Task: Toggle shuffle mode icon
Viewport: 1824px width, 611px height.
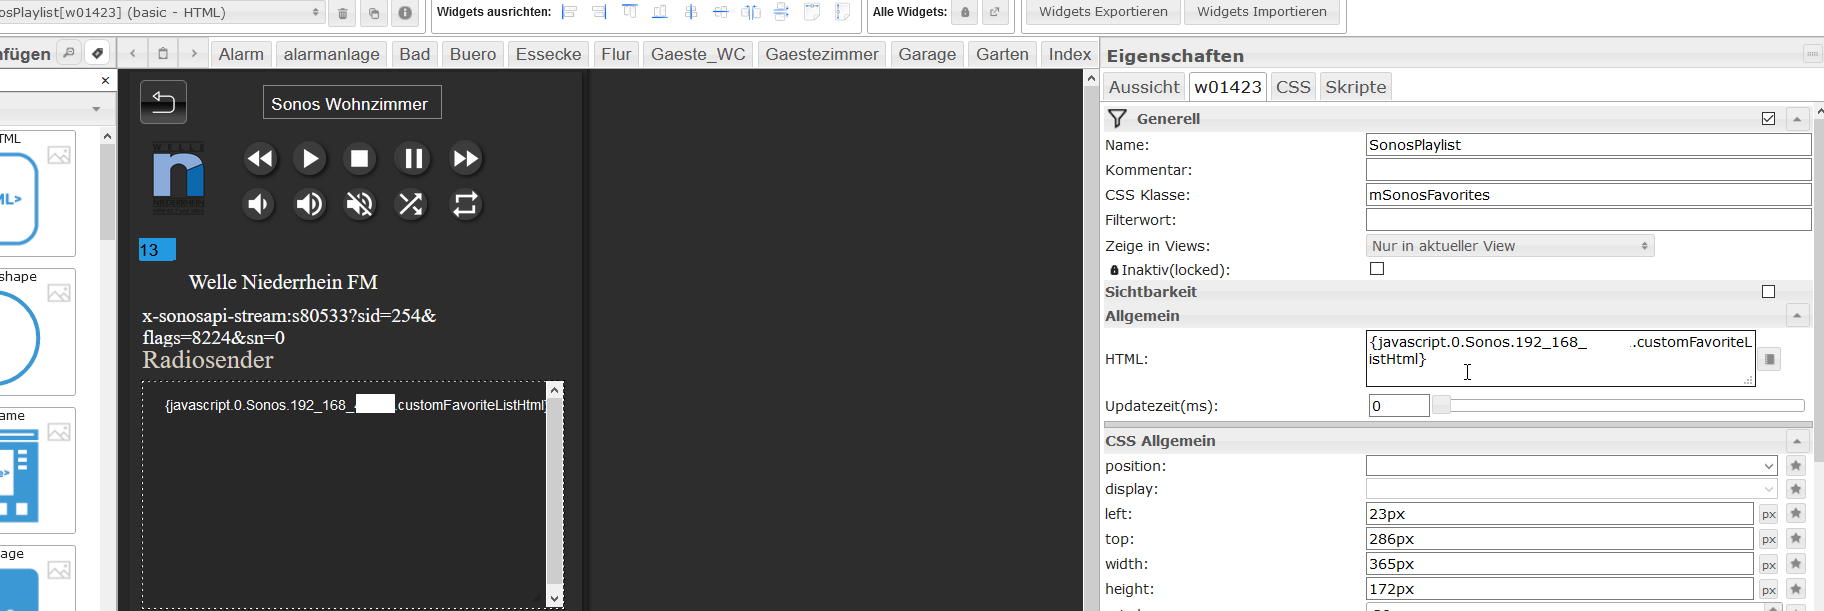Action: (x=411, y=204)
